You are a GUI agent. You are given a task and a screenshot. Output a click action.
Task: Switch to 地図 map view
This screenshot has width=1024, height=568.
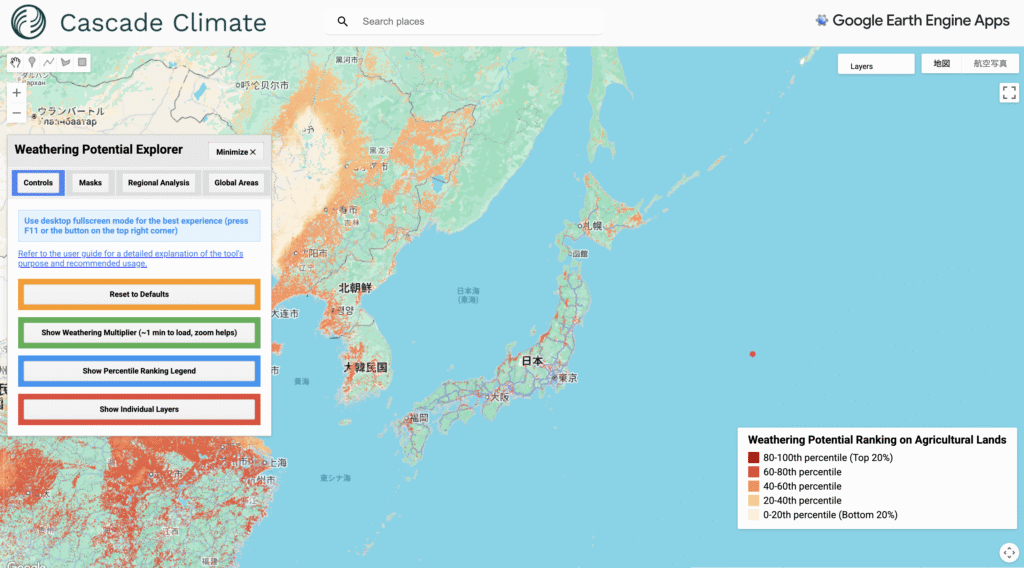coord(941,63)
